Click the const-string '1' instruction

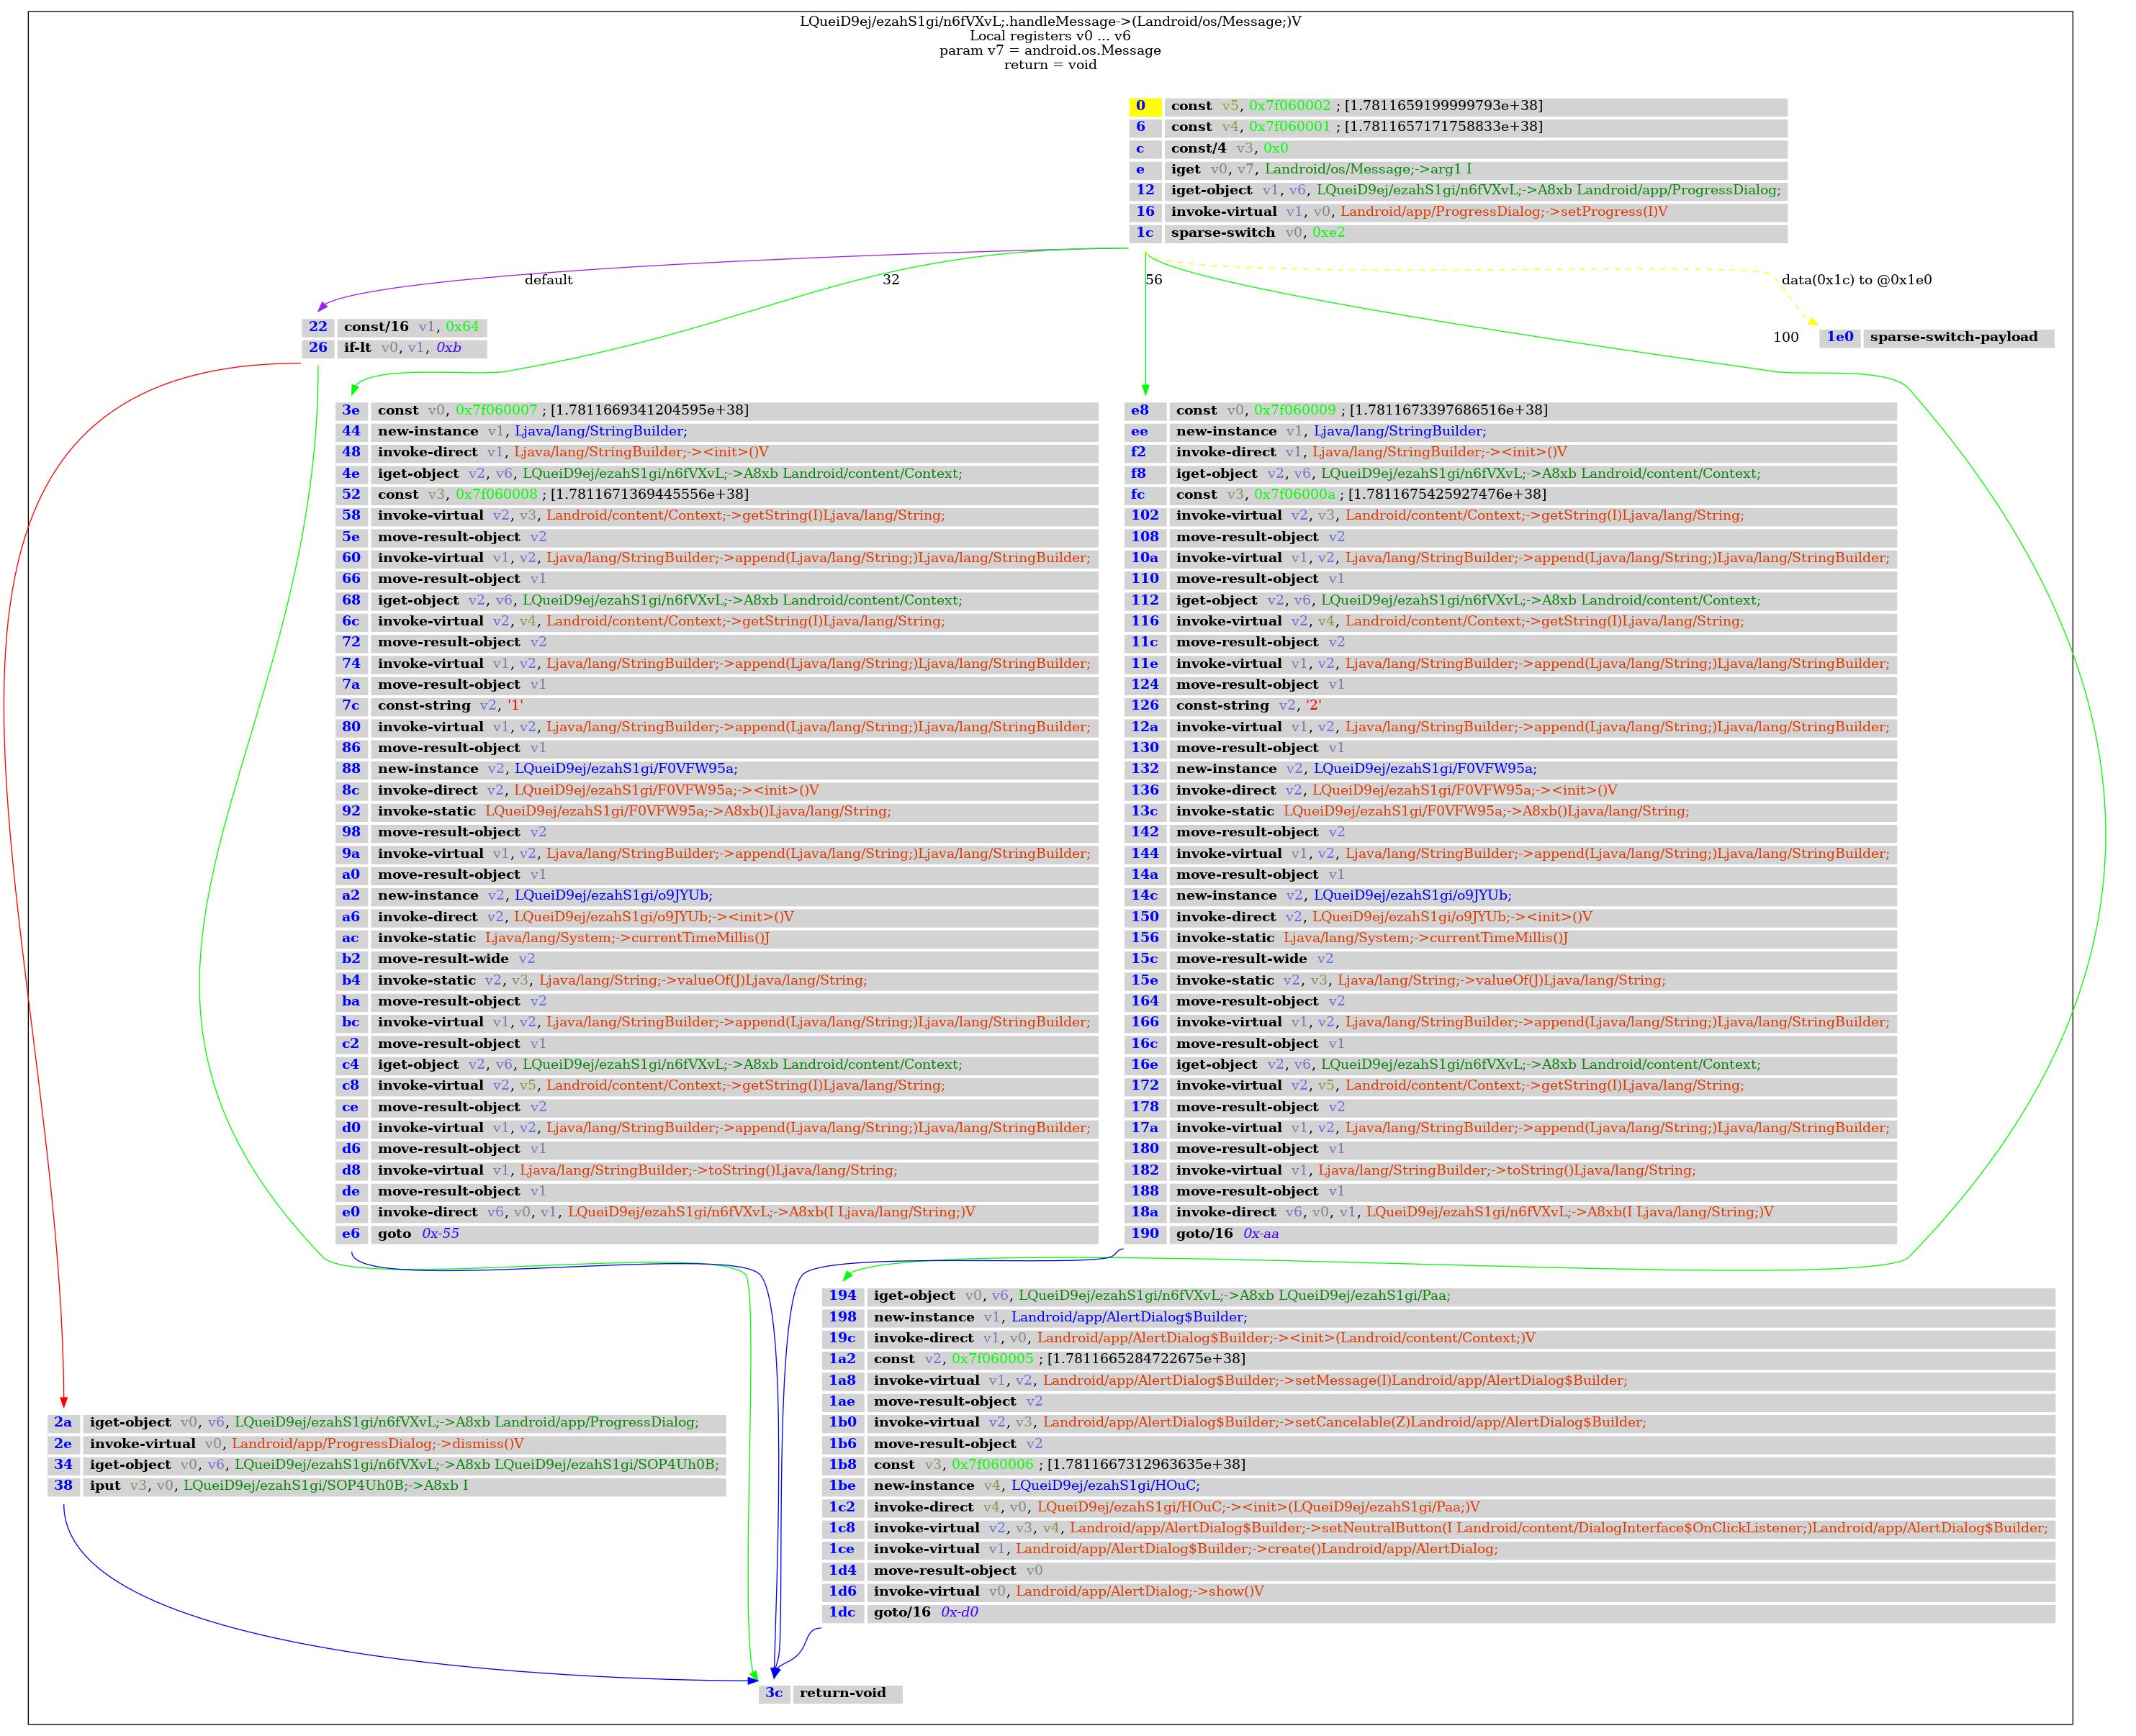(x=450, y=705)
